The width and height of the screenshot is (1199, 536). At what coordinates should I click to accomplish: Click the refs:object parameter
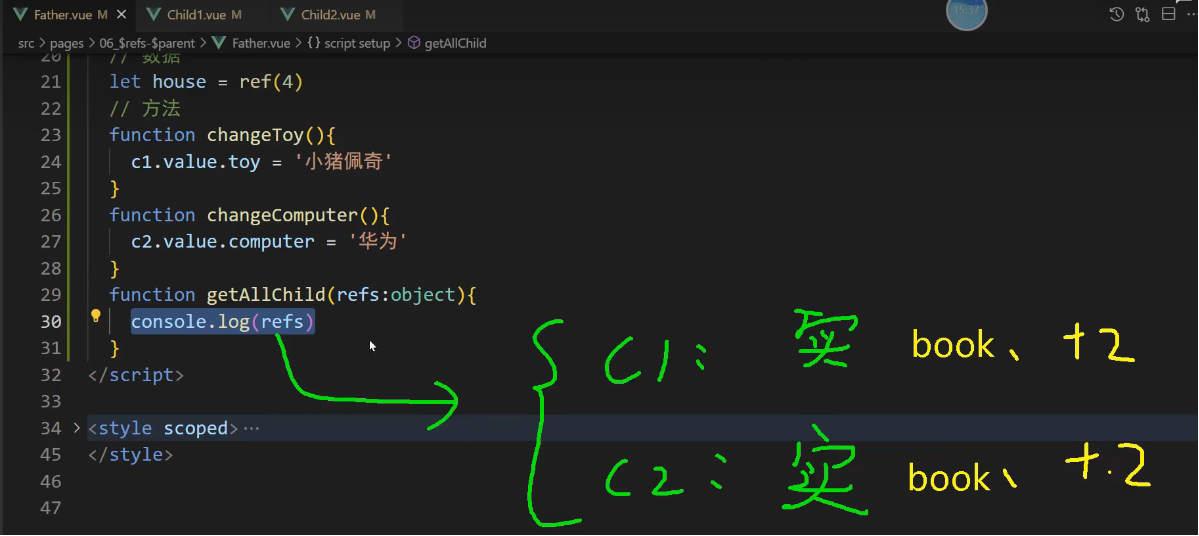click(396, 295)
